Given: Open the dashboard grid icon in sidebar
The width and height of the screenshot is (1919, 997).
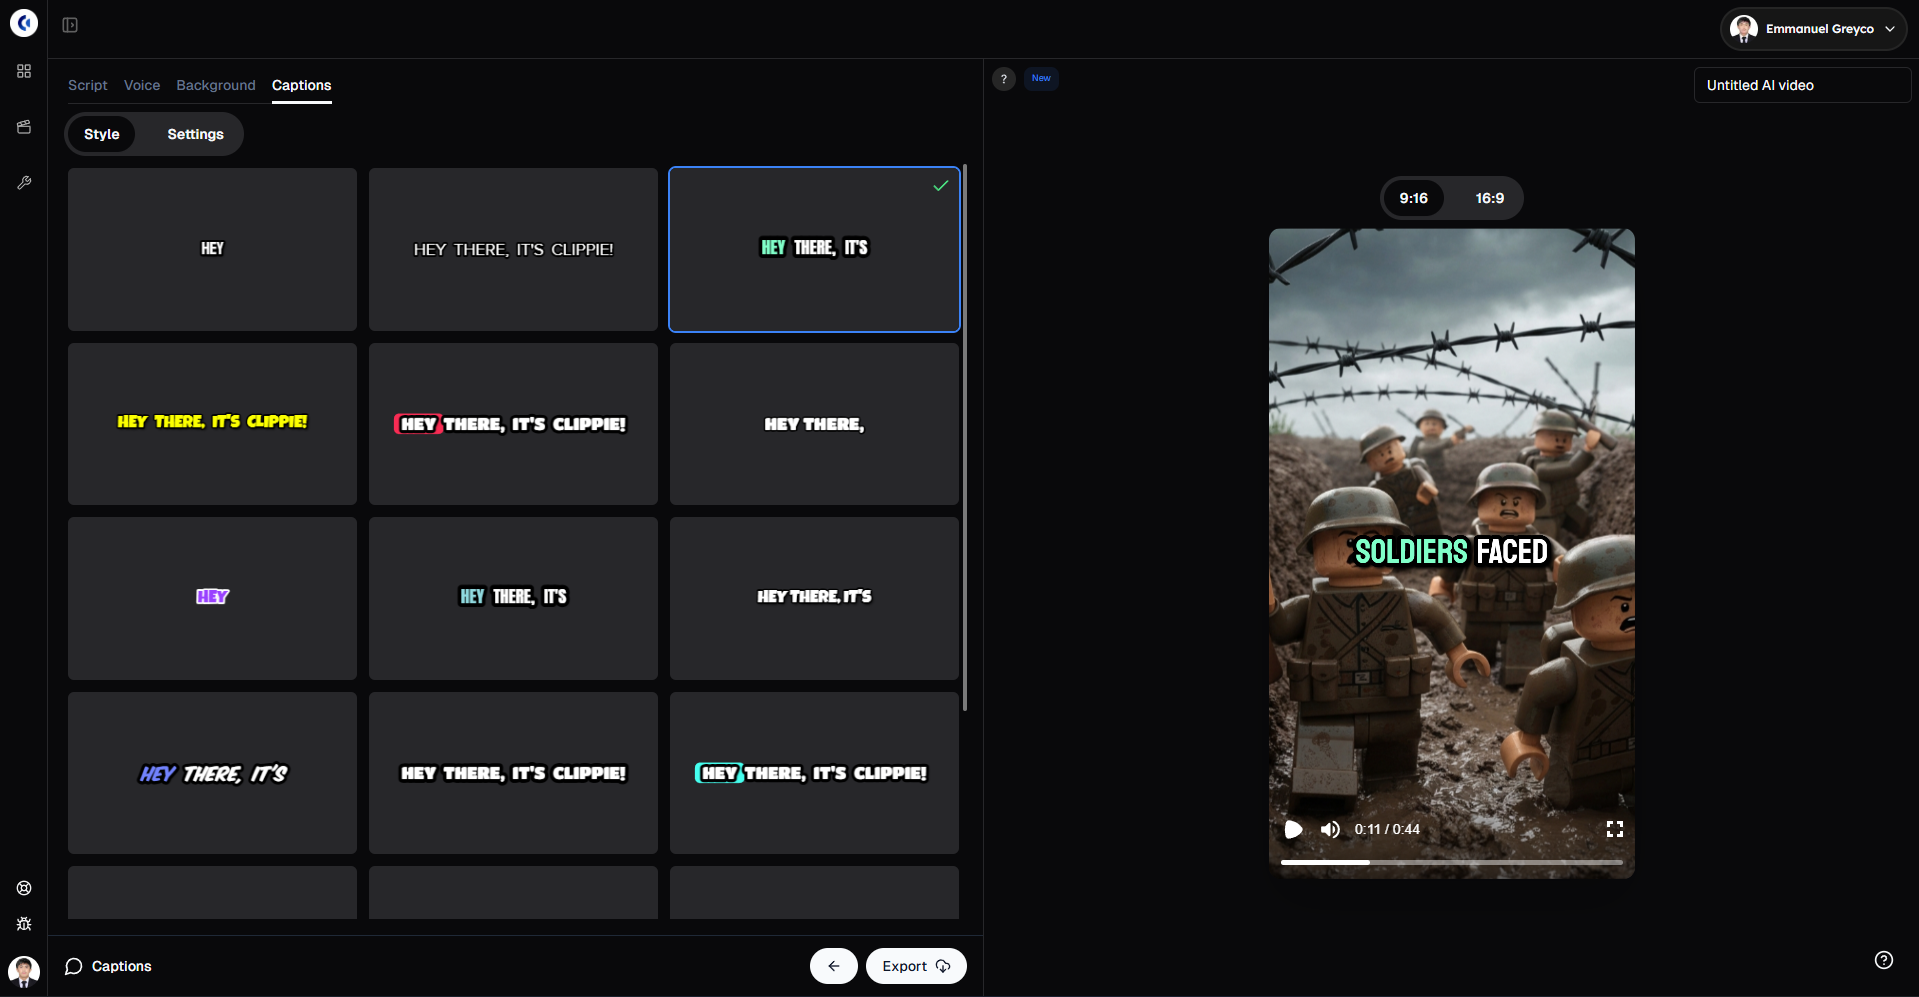Looking at the screenshot, I should coord(24,71).
